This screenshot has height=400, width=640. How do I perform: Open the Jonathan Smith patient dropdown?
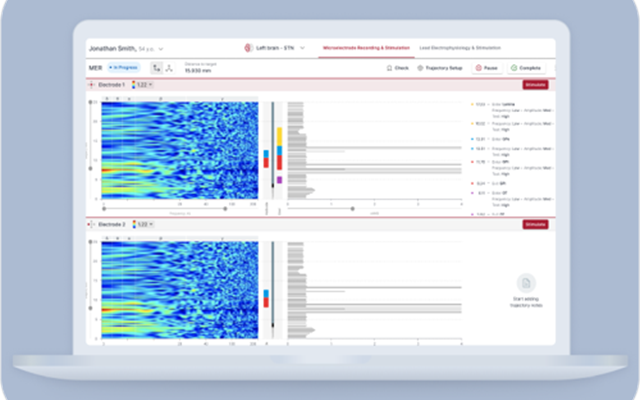126,49
